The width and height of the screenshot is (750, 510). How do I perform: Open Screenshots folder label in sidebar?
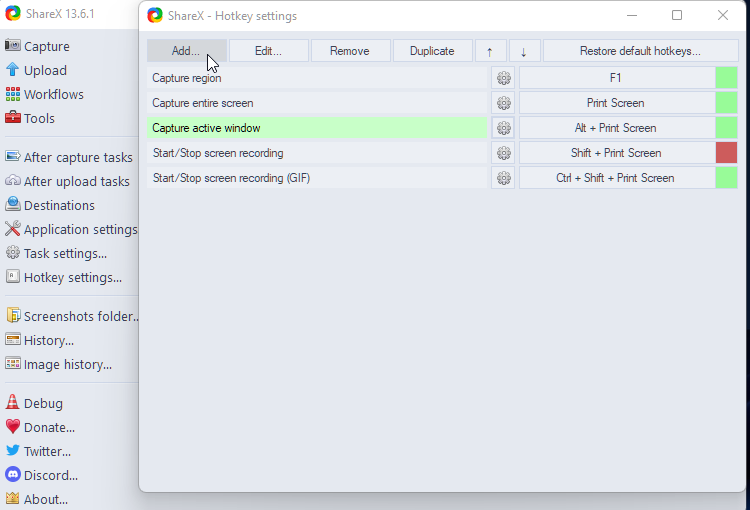point(81,316)
